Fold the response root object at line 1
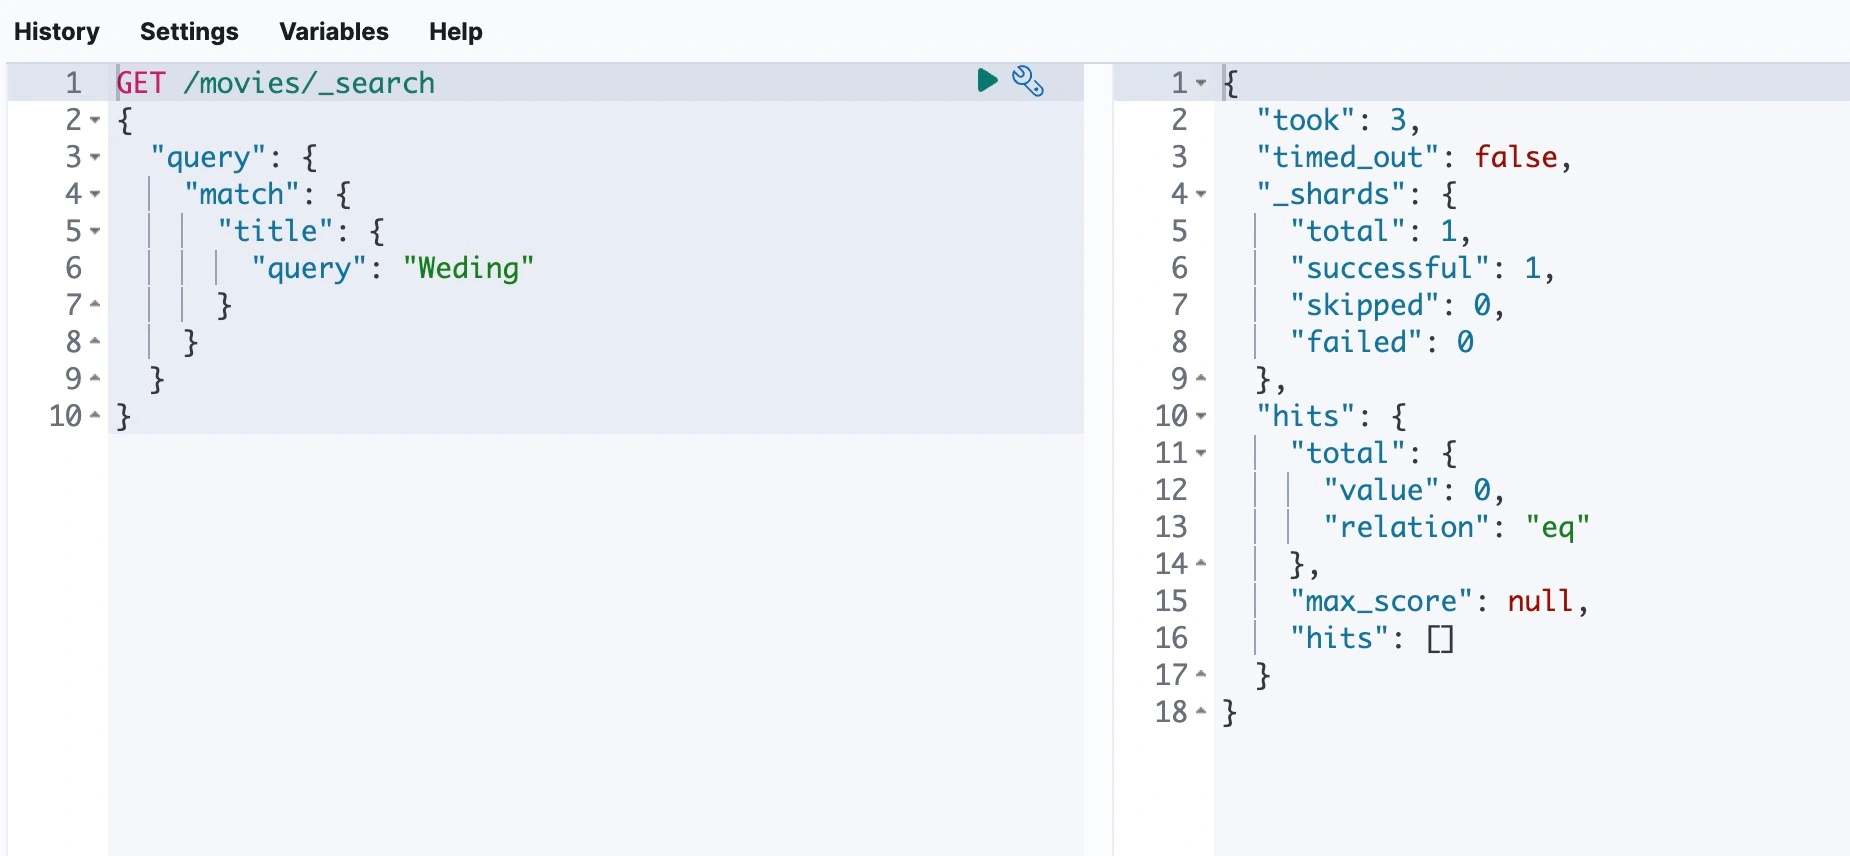This screenshot has height=856, width=1850. tap(1201, 83)
